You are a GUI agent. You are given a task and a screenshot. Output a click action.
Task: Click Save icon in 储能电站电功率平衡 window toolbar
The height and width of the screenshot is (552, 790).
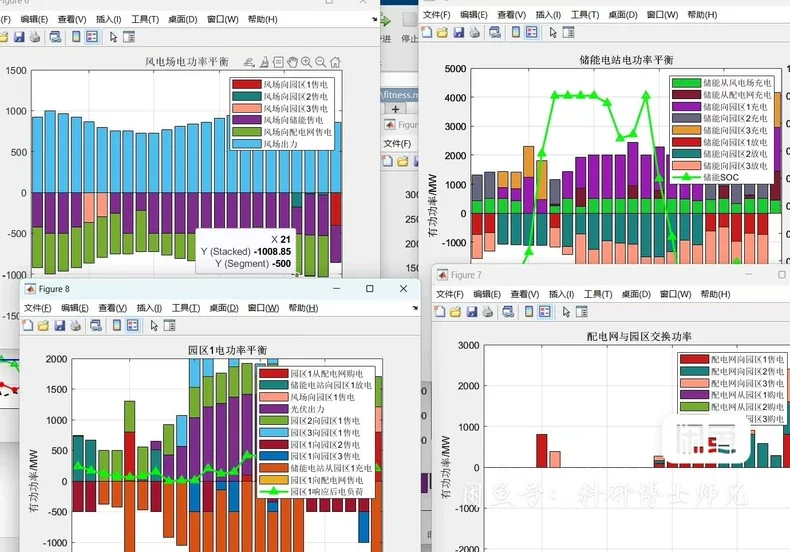[458, 32]
